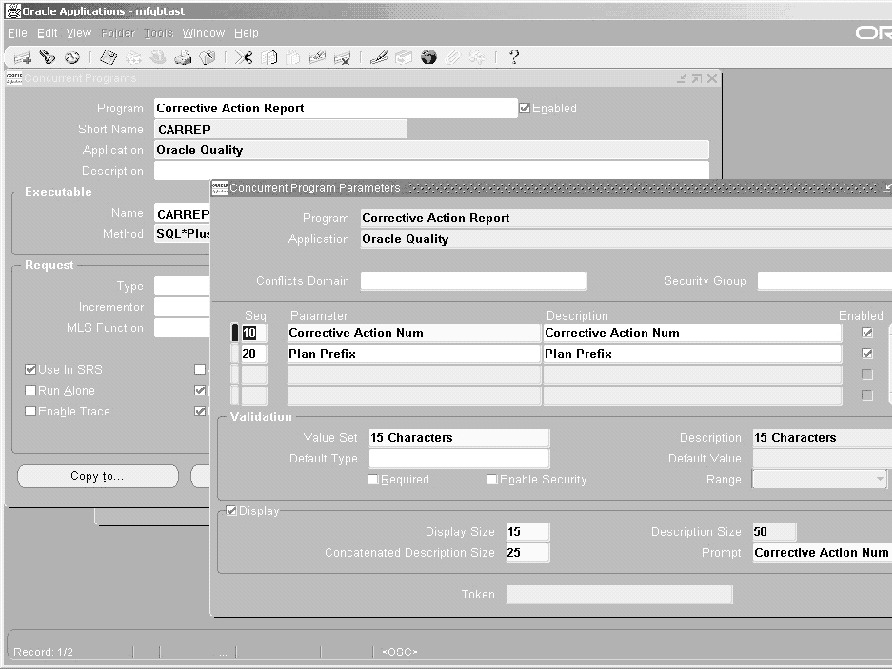Click the Print toolbar icon

point(183,57)
